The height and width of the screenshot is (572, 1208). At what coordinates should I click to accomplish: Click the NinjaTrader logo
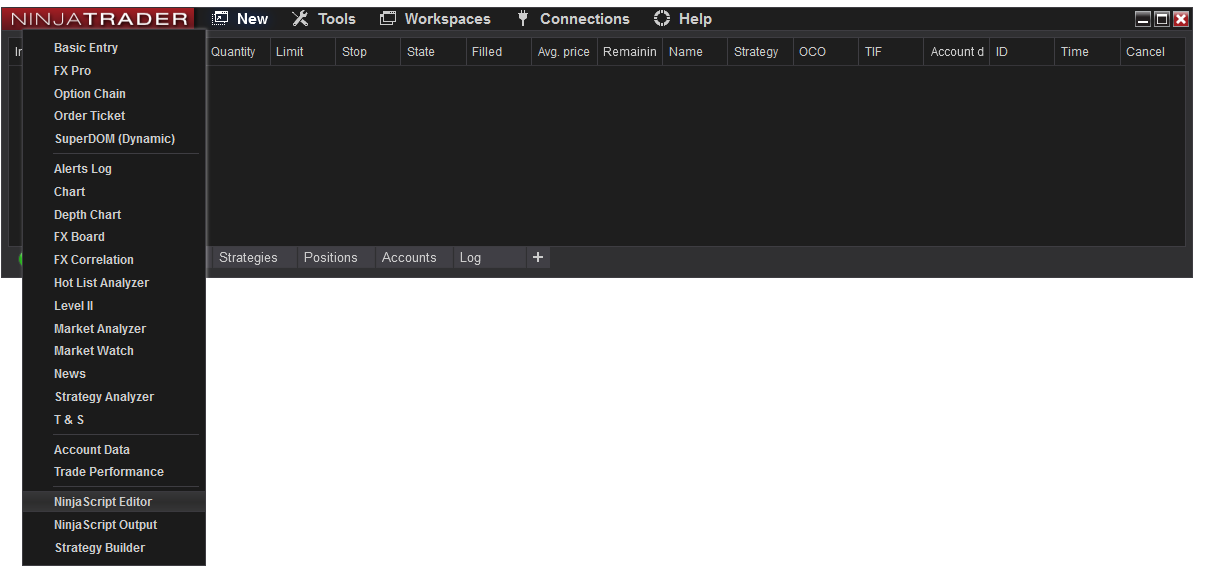tap(99, 19)
